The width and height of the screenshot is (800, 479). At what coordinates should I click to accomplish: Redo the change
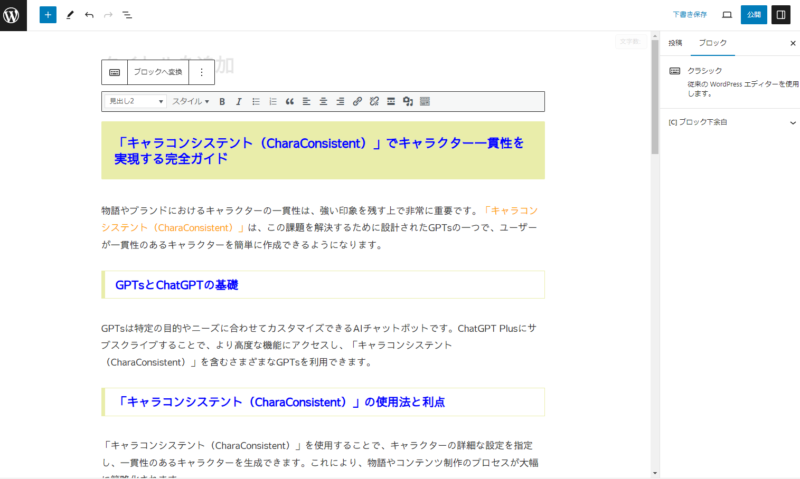tap(108, 15)
